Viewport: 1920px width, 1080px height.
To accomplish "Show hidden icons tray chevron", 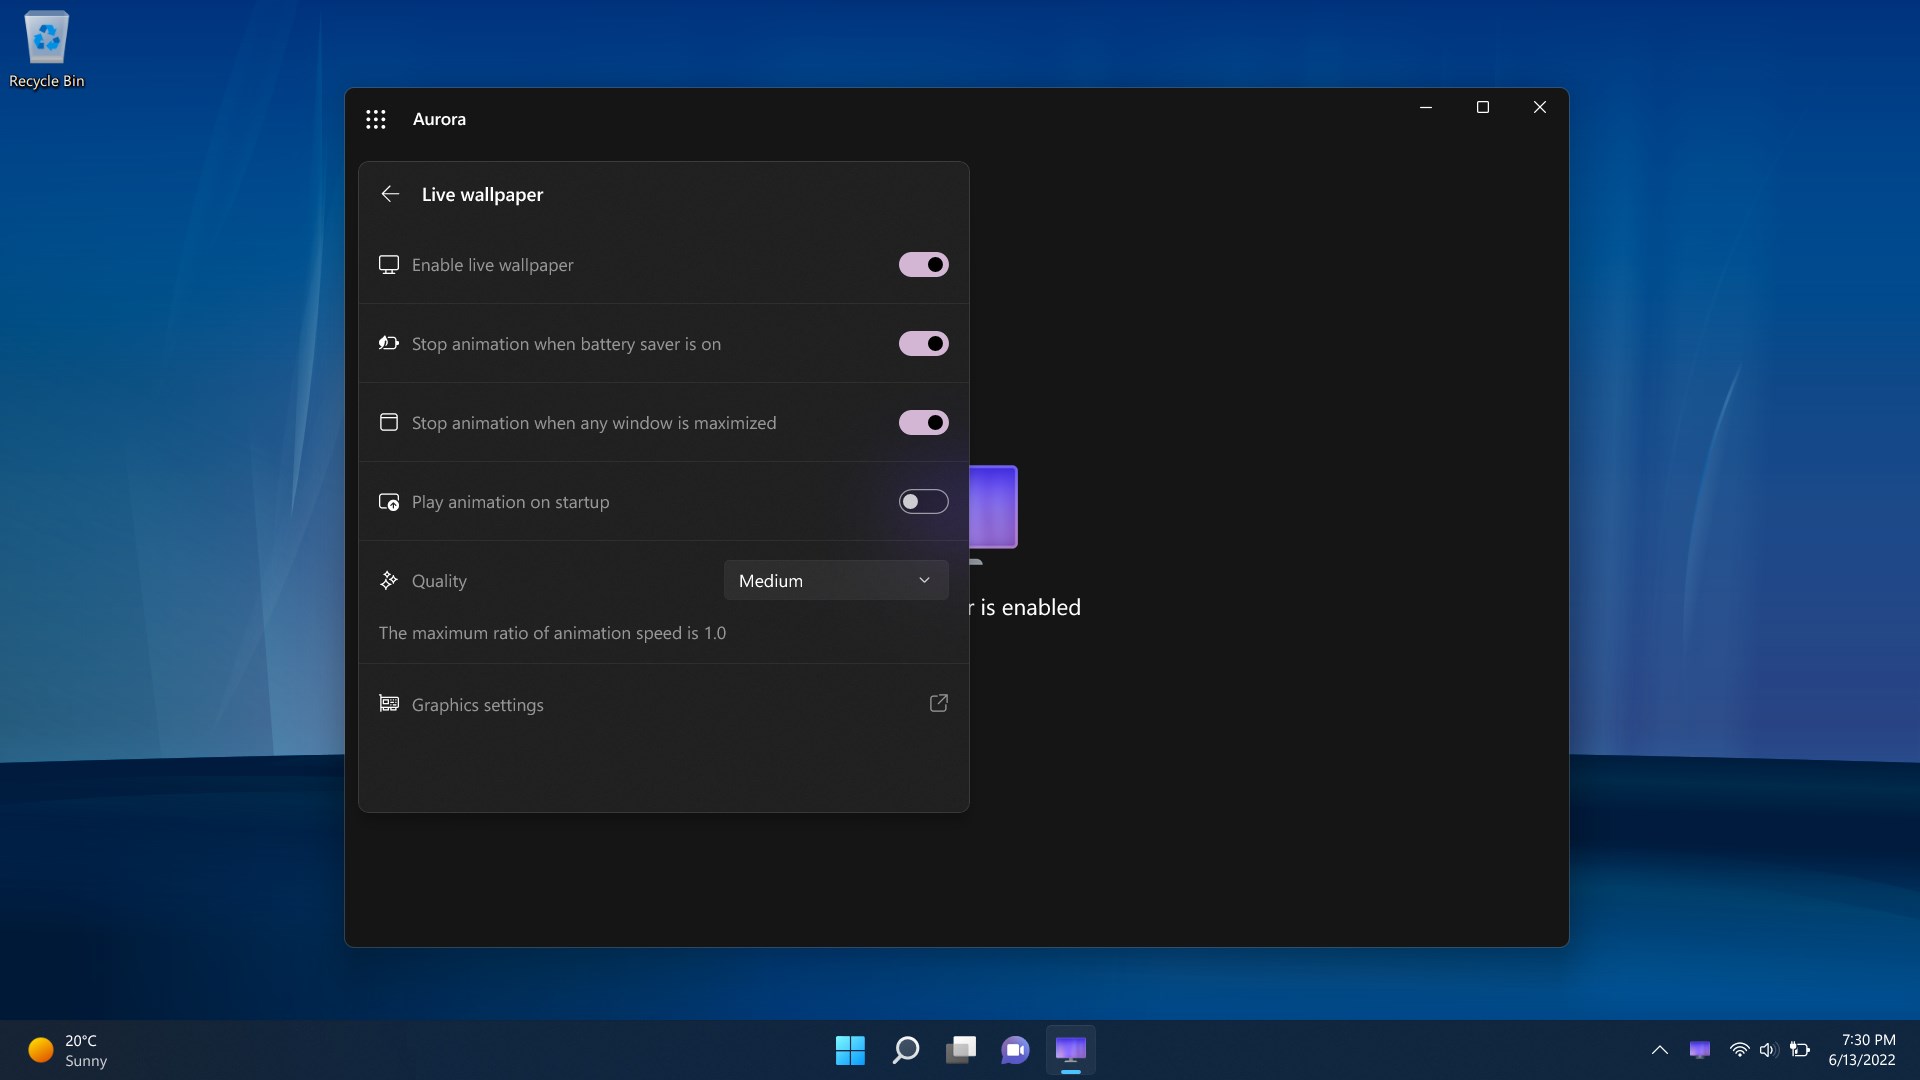I will pos(1659,1050).
